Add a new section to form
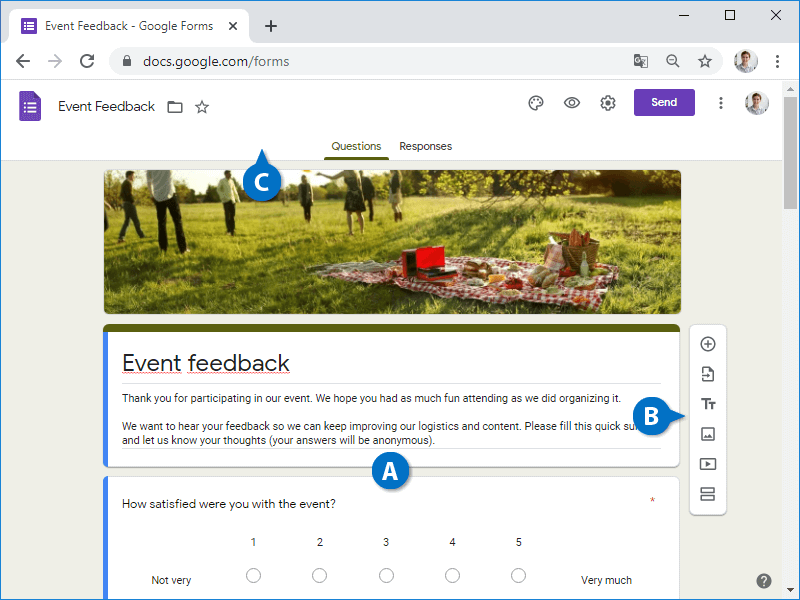 pyautogui.click(x=708, y=493)
